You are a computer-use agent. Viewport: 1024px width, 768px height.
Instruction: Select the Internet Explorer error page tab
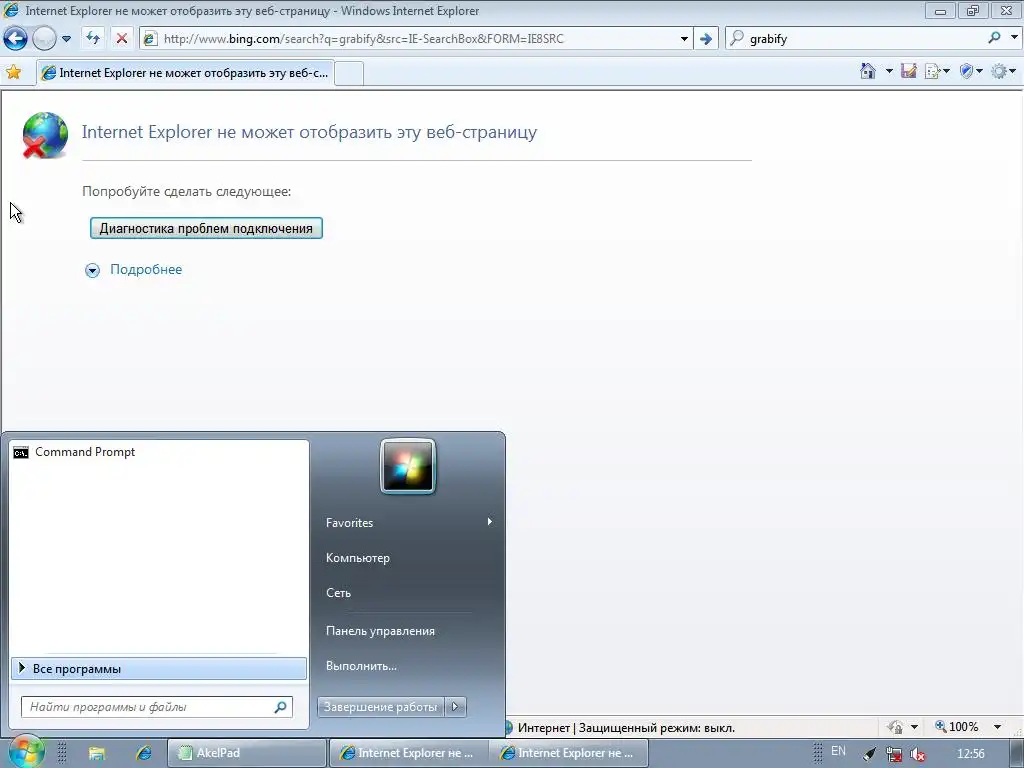(x=185, y=73)
